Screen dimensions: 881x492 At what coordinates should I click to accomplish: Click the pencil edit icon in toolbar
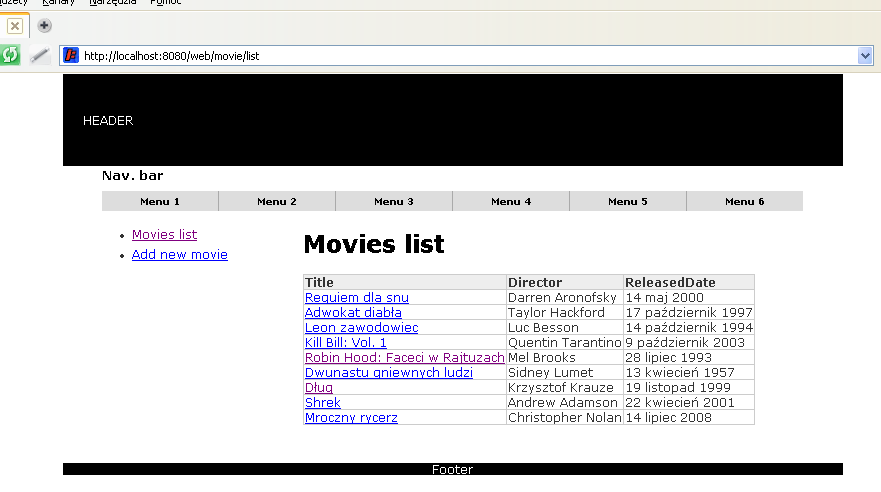[39, 55]
